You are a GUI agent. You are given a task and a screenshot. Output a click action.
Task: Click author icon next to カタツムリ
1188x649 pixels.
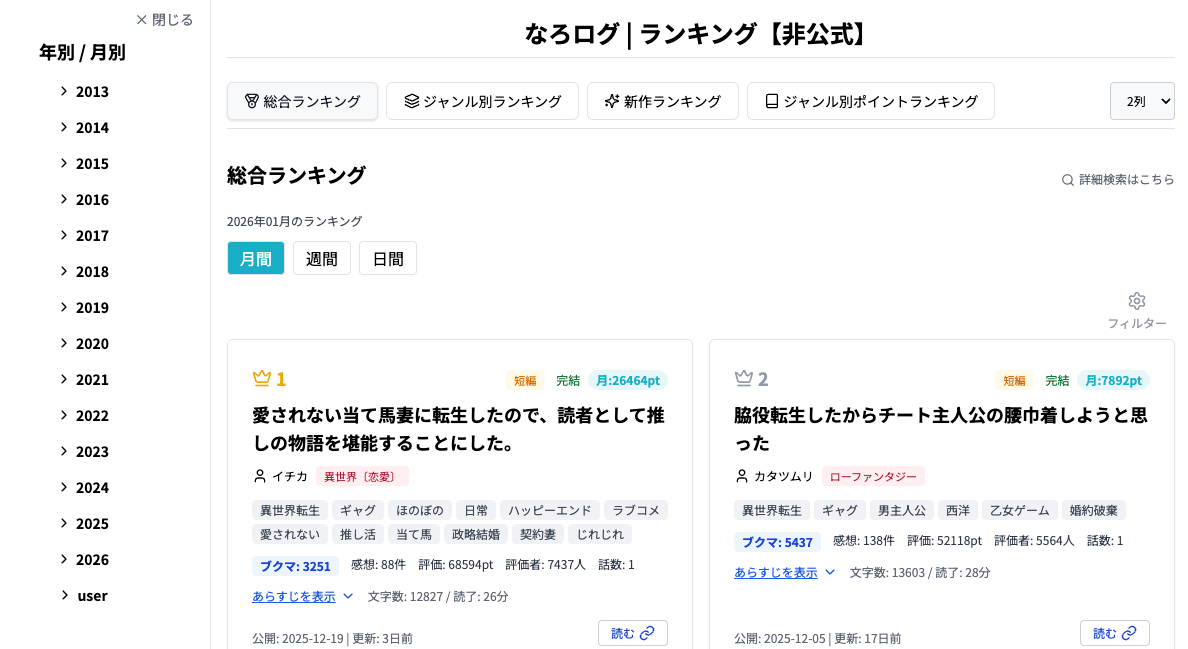click(742, 476)
